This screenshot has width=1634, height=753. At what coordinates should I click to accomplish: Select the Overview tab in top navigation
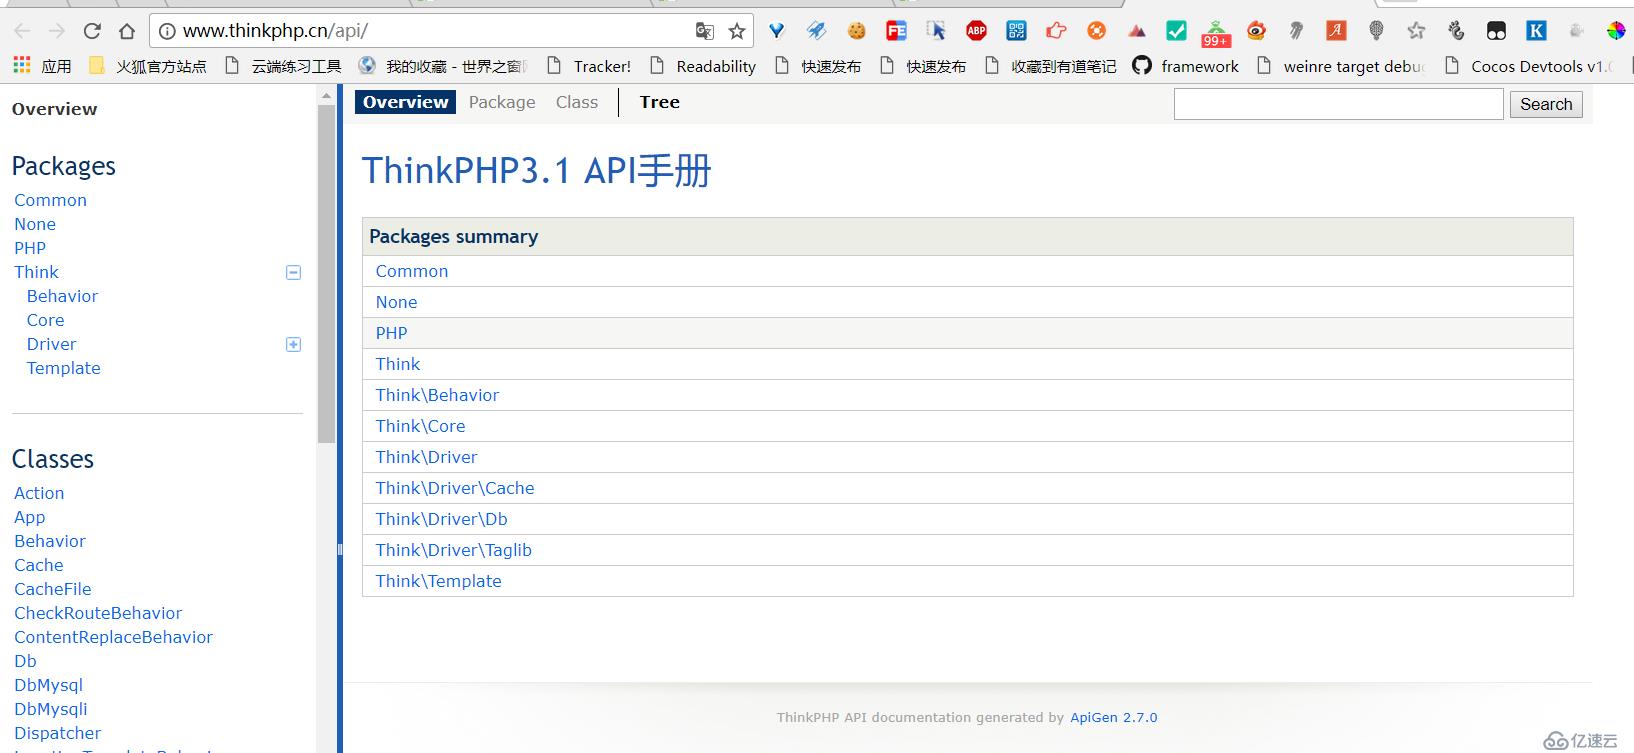405,102
